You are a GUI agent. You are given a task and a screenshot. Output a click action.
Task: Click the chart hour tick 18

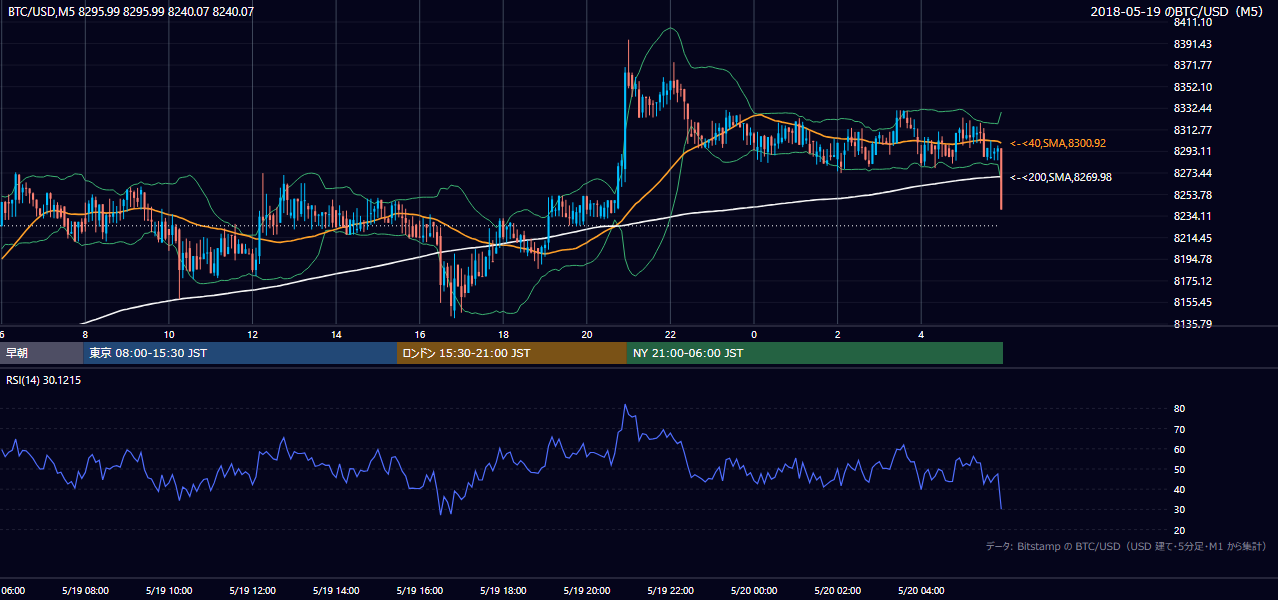coord(503,334)
